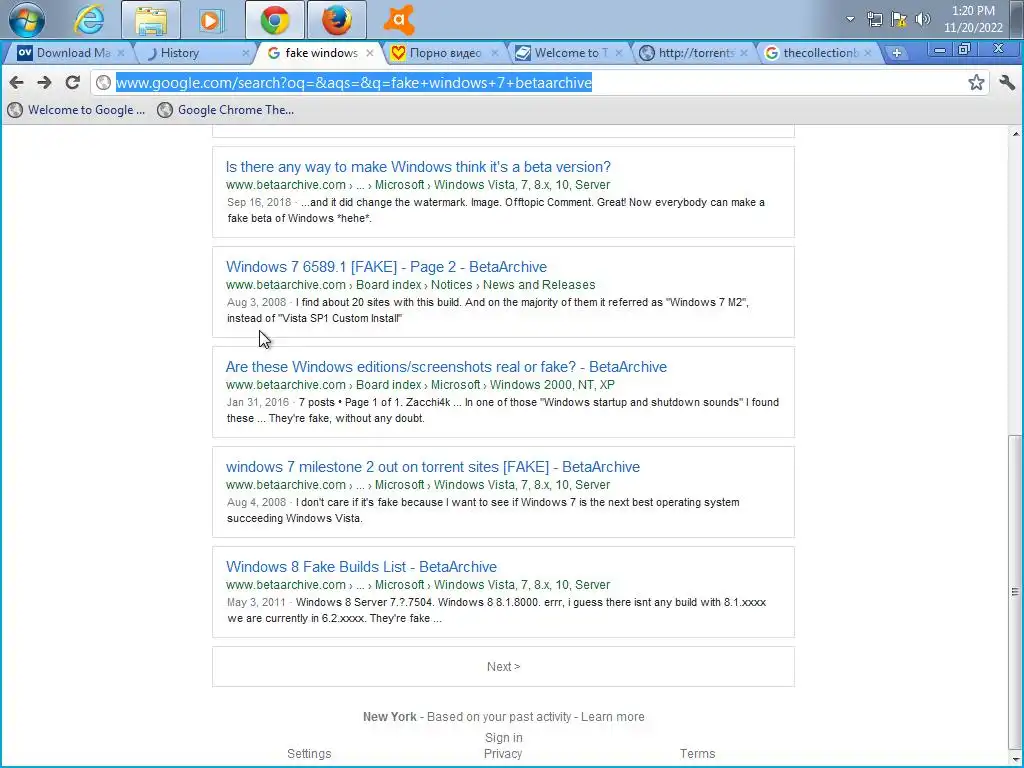Close the thecollectionb tab
The image size is (1024, 768).
point(868,53)
